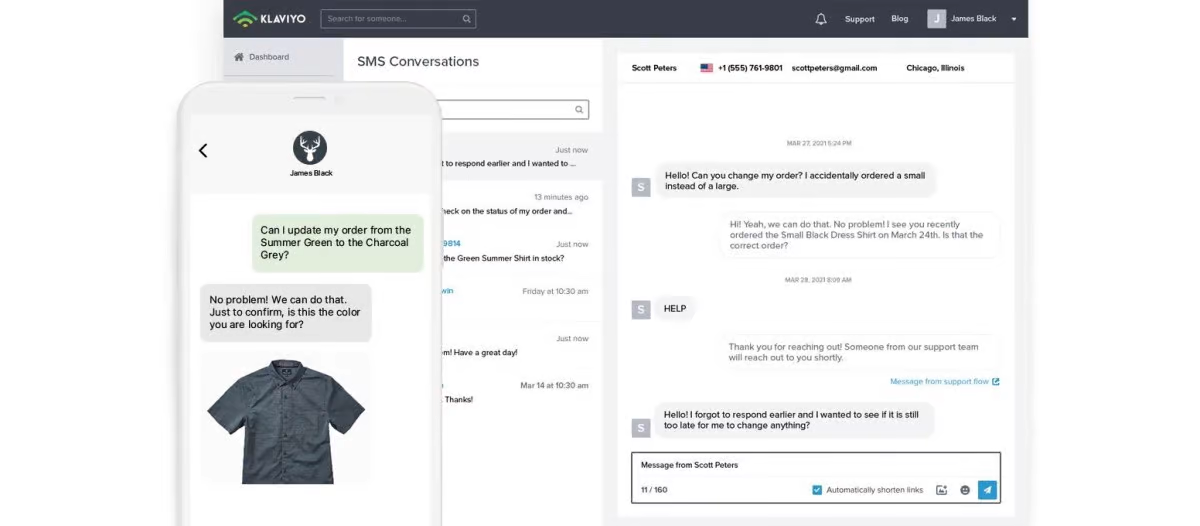Click the Klaviyo logo in header
This screenshot has width=1200, height=526.
pyautogui.click(x=269, y=19)
